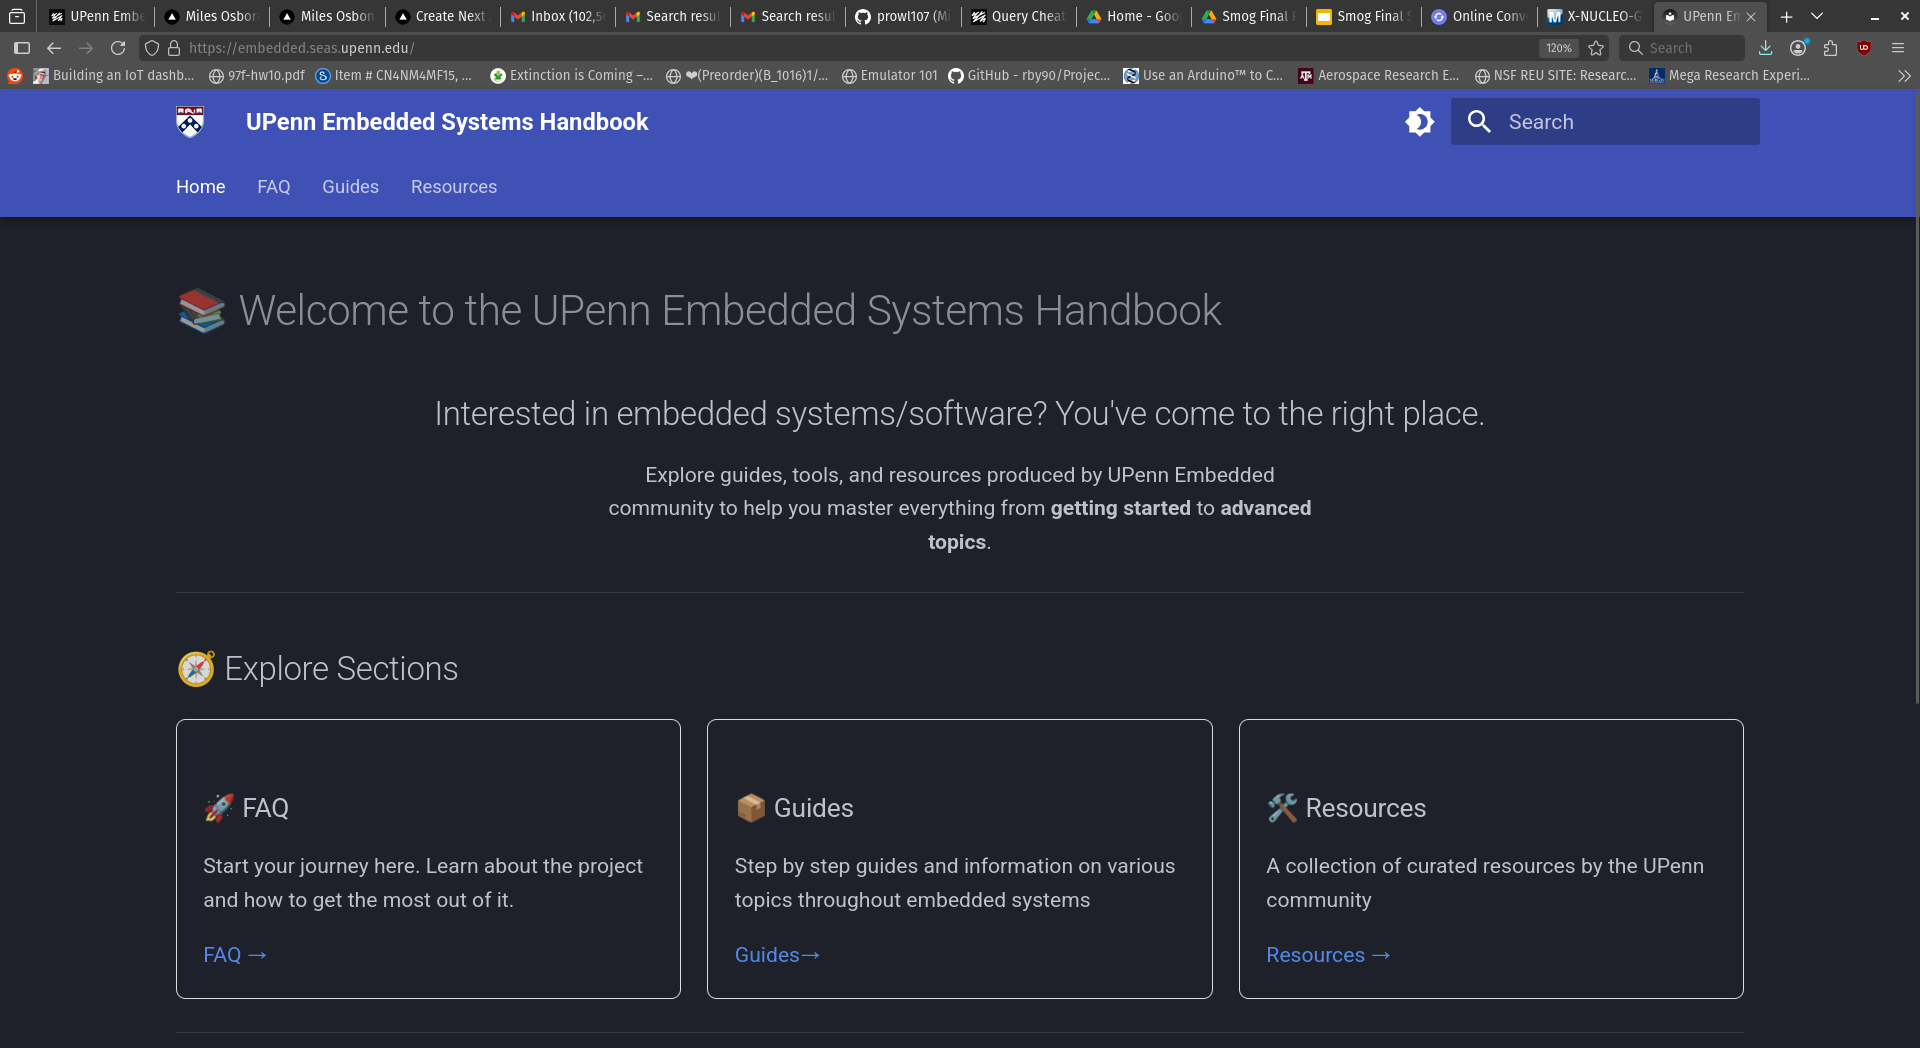
Task: Close the active UPenn tab
Action: coord(1751,16)
